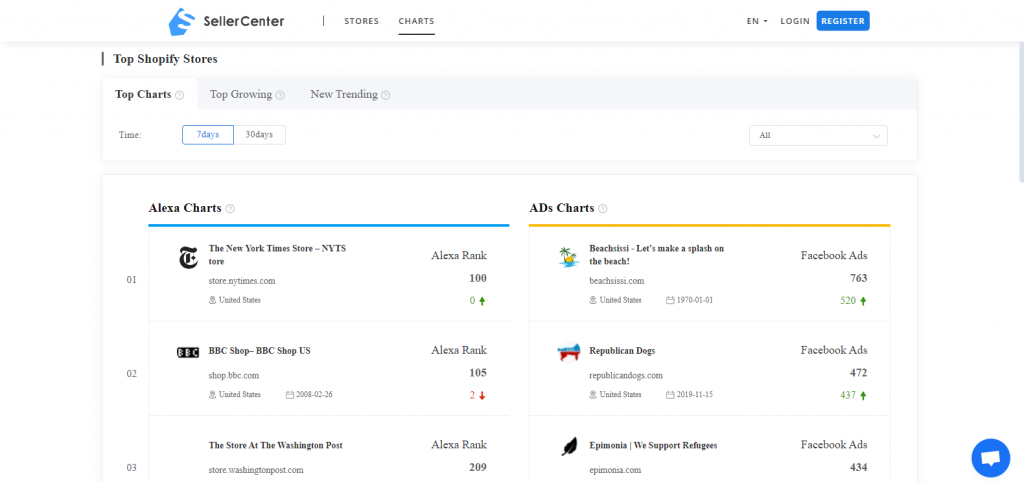Click the help icon next to Alexa Charts
Image resolution: width=1024 pixels, height=482 pixels.
pos(230,209)
